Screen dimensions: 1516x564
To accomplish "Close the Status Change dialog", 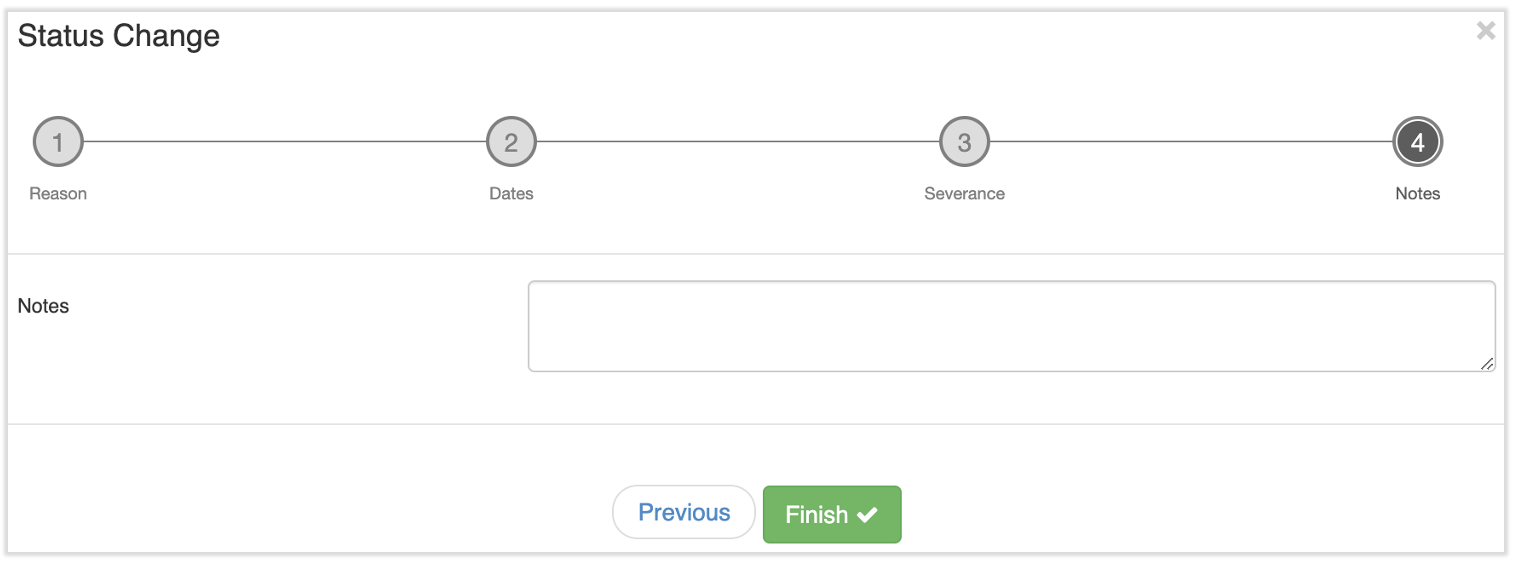I will [x=1486, y=31].
